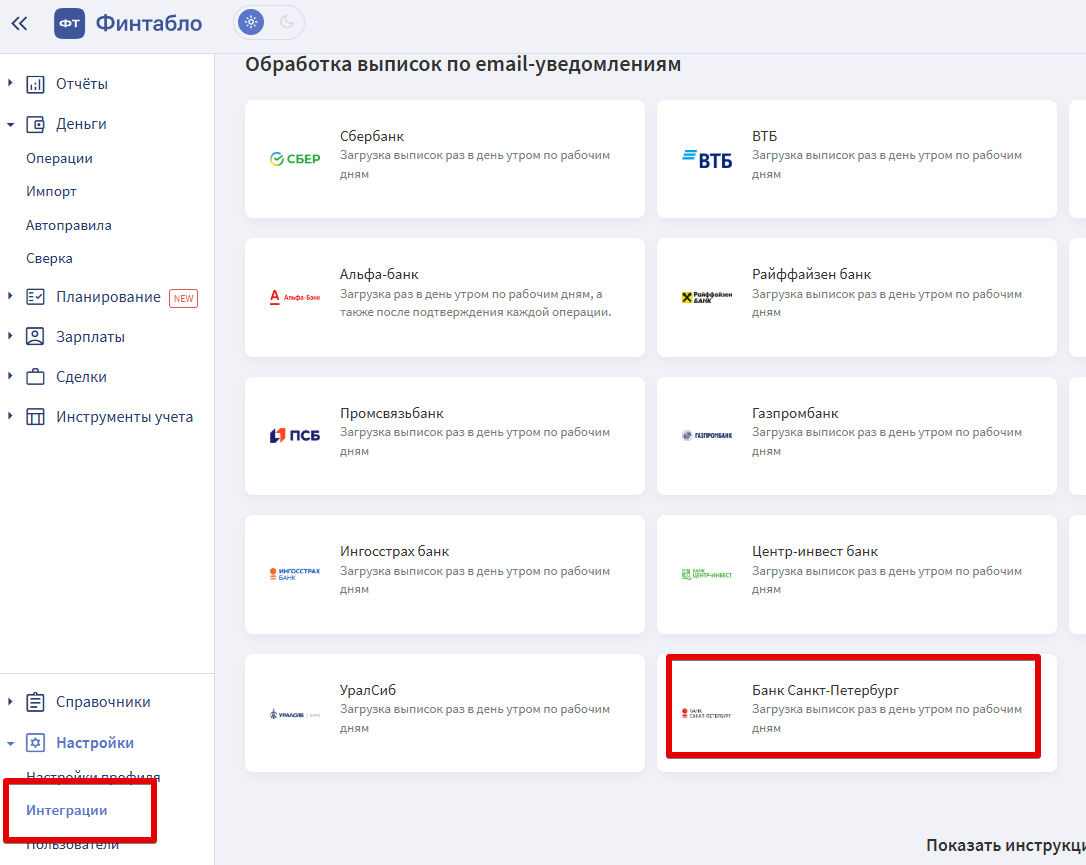Expand the Зарплаты section arrow
Viewport: 1086px width, 865px height.
10,336
